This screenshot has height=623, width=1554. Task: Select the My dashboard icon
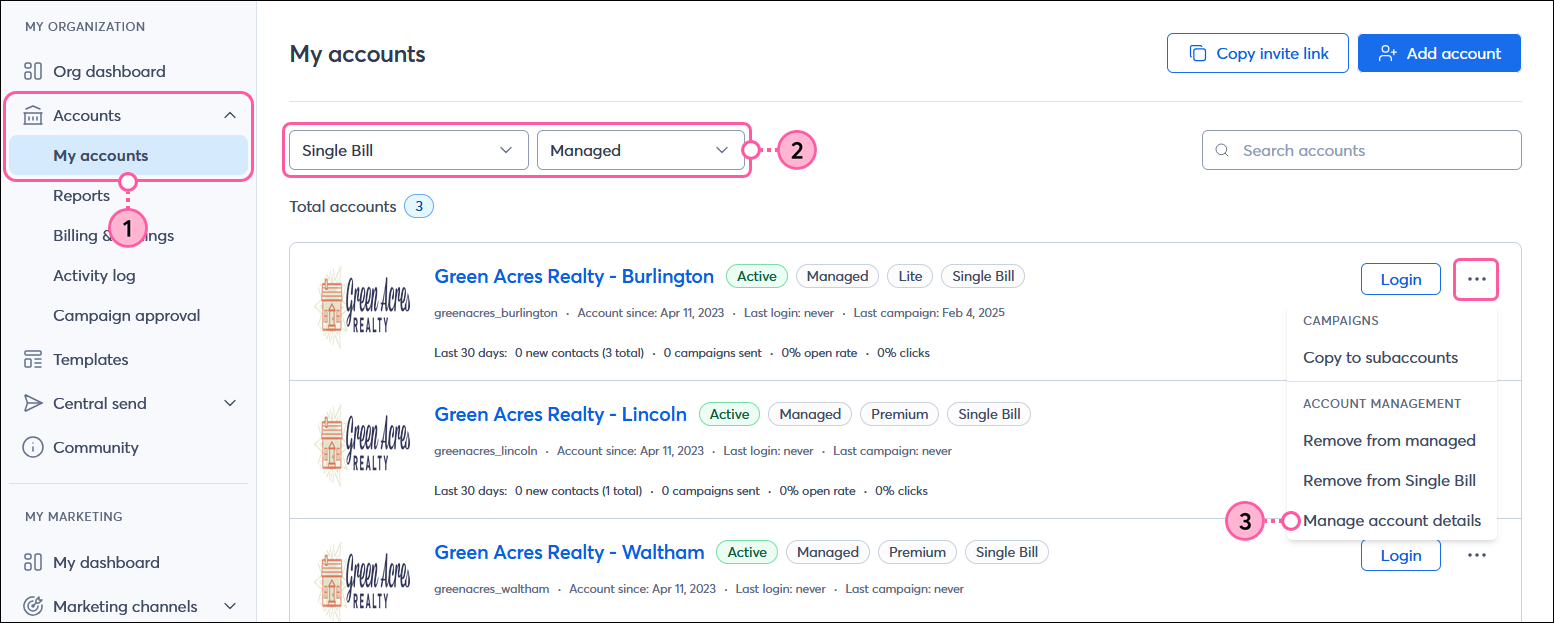(x=32, y=562)
